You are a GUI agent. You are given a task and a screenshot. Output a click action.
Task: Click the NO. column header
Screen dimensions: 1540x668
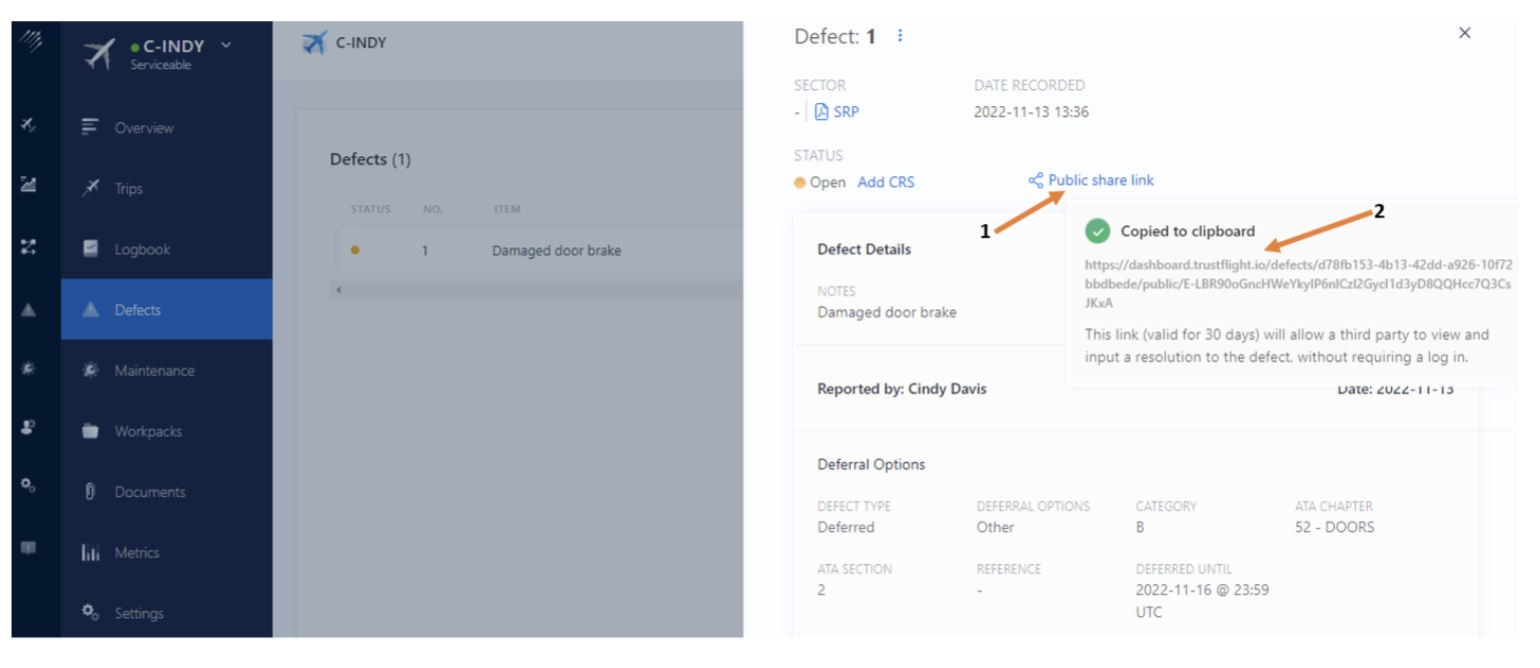click(432, 209)
